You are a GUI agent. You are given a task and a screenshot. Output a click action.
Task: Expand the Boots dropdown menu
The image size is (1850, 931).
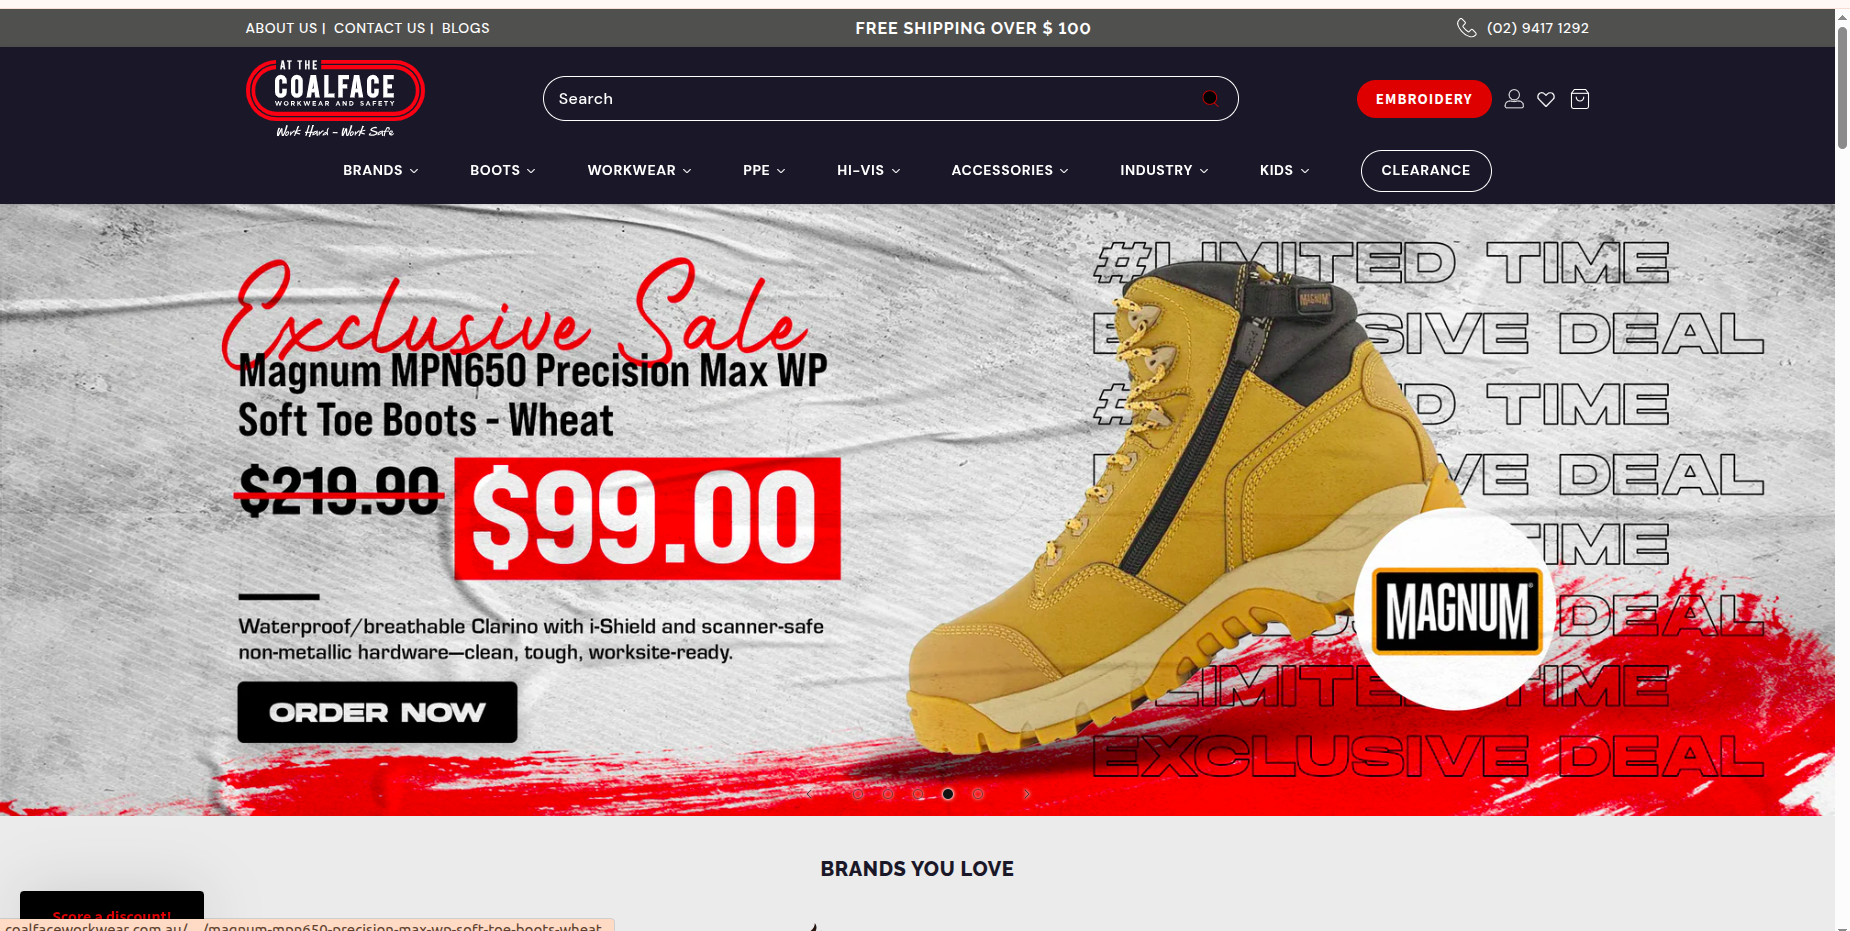[503, 170]
